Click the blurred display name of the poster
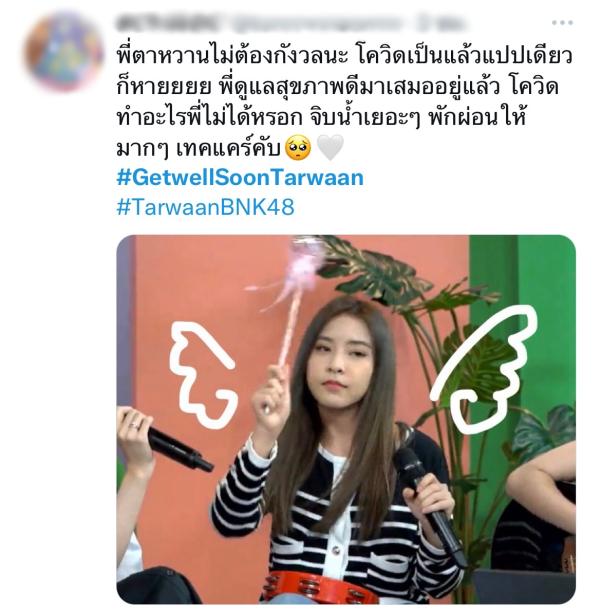The image size is (600, 609). pos(168,23)
